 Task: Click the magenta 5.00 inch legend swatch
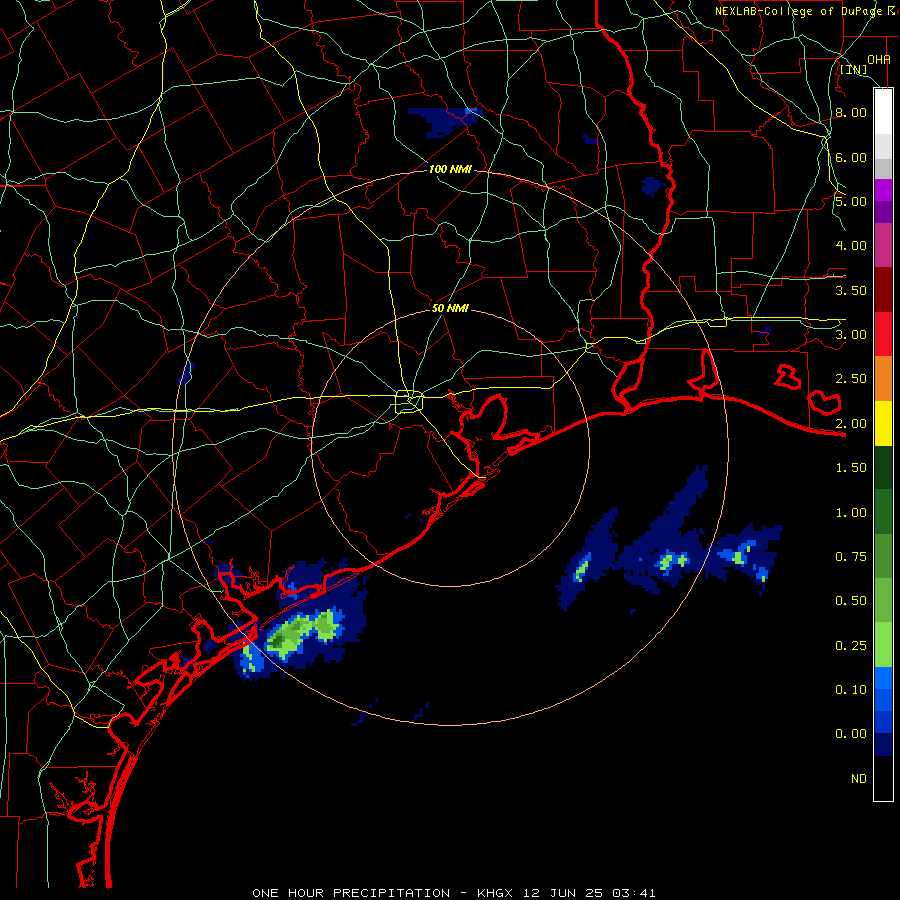click(x=883, y=190)
